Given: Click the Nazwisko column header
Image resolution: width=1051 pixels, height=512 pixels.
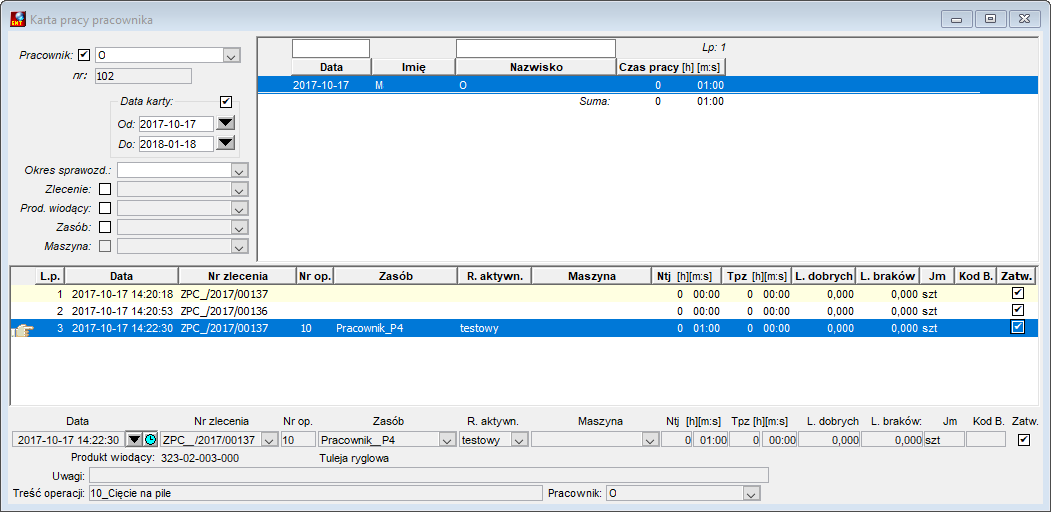Looking at the screenshot, I should (x=536, y=67).
